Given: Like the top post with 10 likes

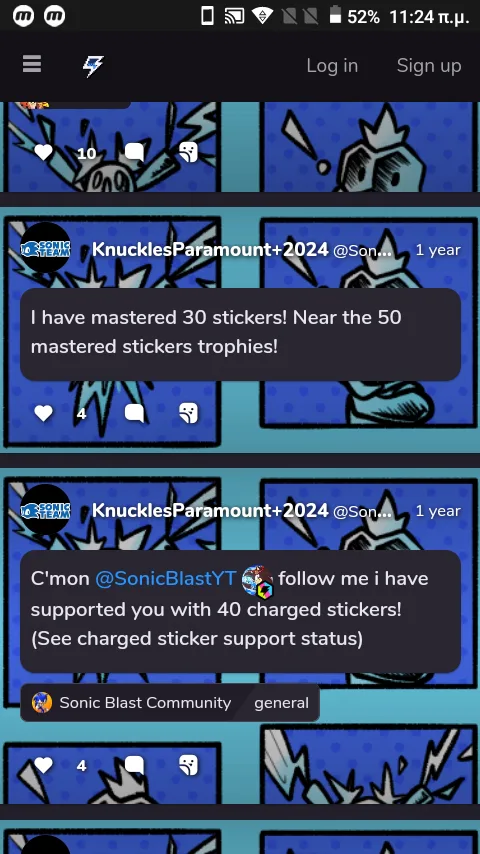Looking at the screenshot, I should click(x=44, y=152).
